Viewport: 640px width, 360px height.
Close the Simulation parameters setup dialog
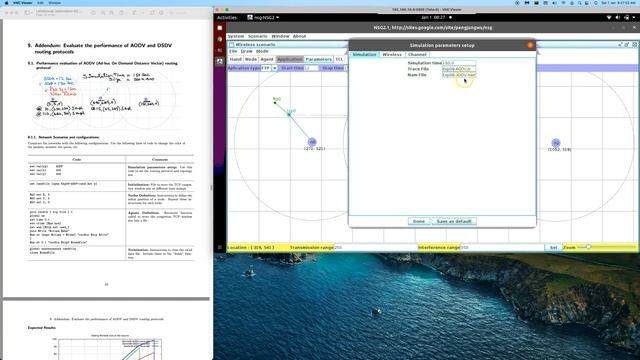(530, 45)
